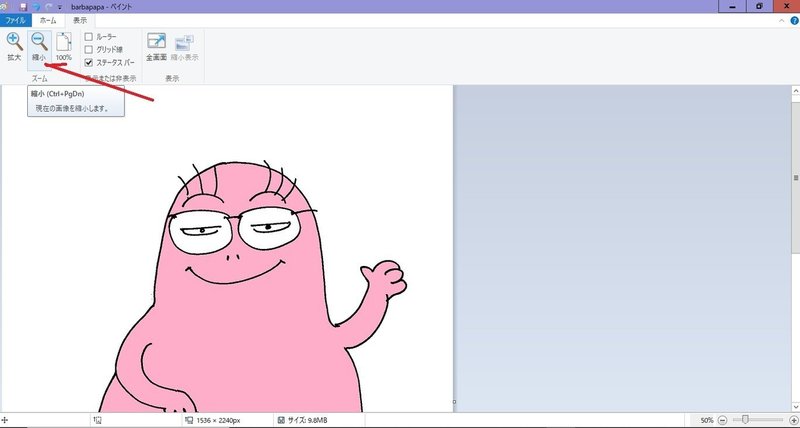Click the Paint app icon in title bar
The image size is (800, 428).
[x=4, y=7]
